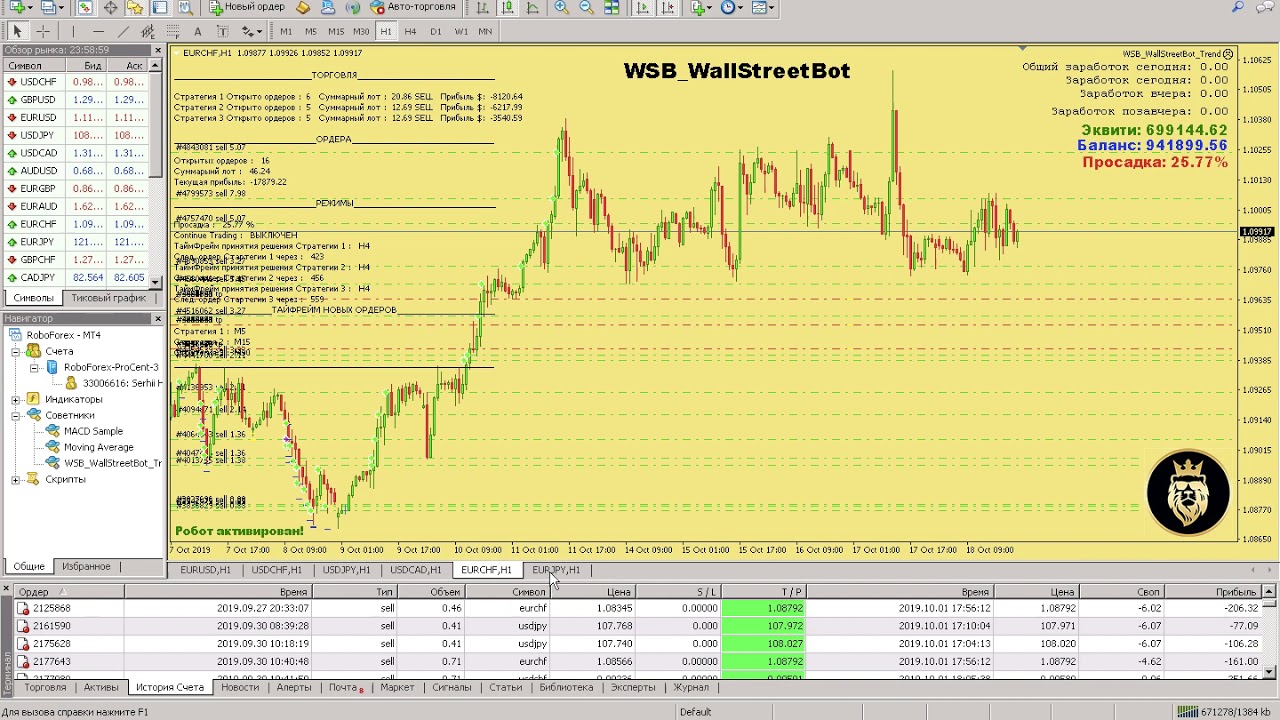Switch timeframe to D1
Image resolution: width=1280 pixels, height=720 pixels.
tap(435, 31)
